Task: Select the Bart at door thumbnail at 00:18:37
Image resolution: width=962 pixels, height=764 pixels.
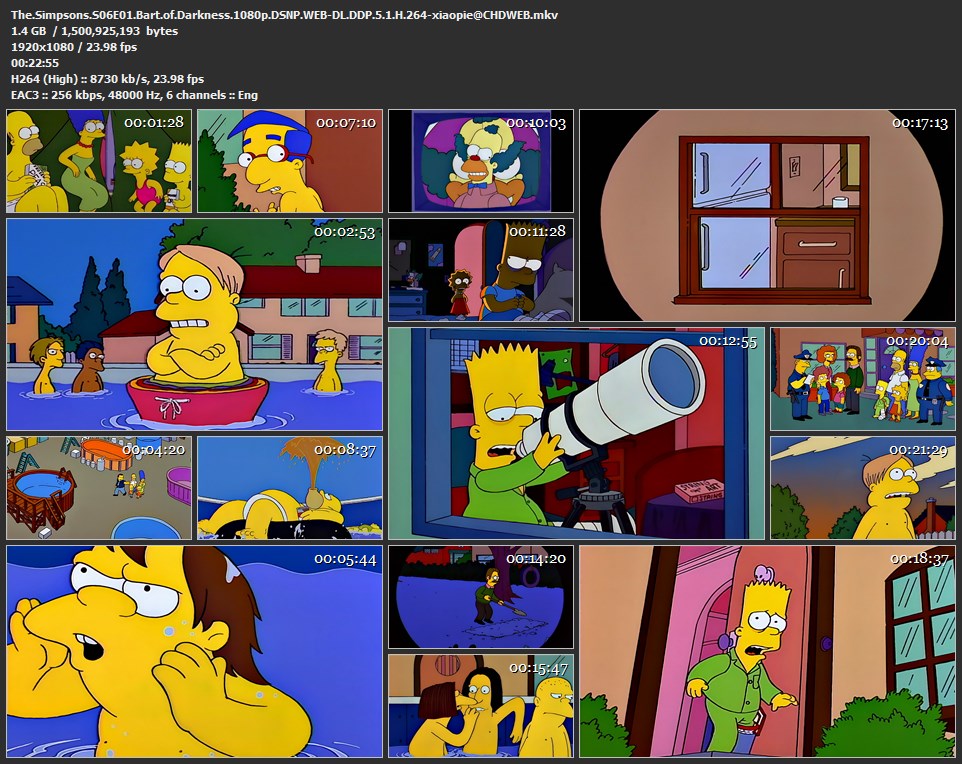Action: (767, 652)
